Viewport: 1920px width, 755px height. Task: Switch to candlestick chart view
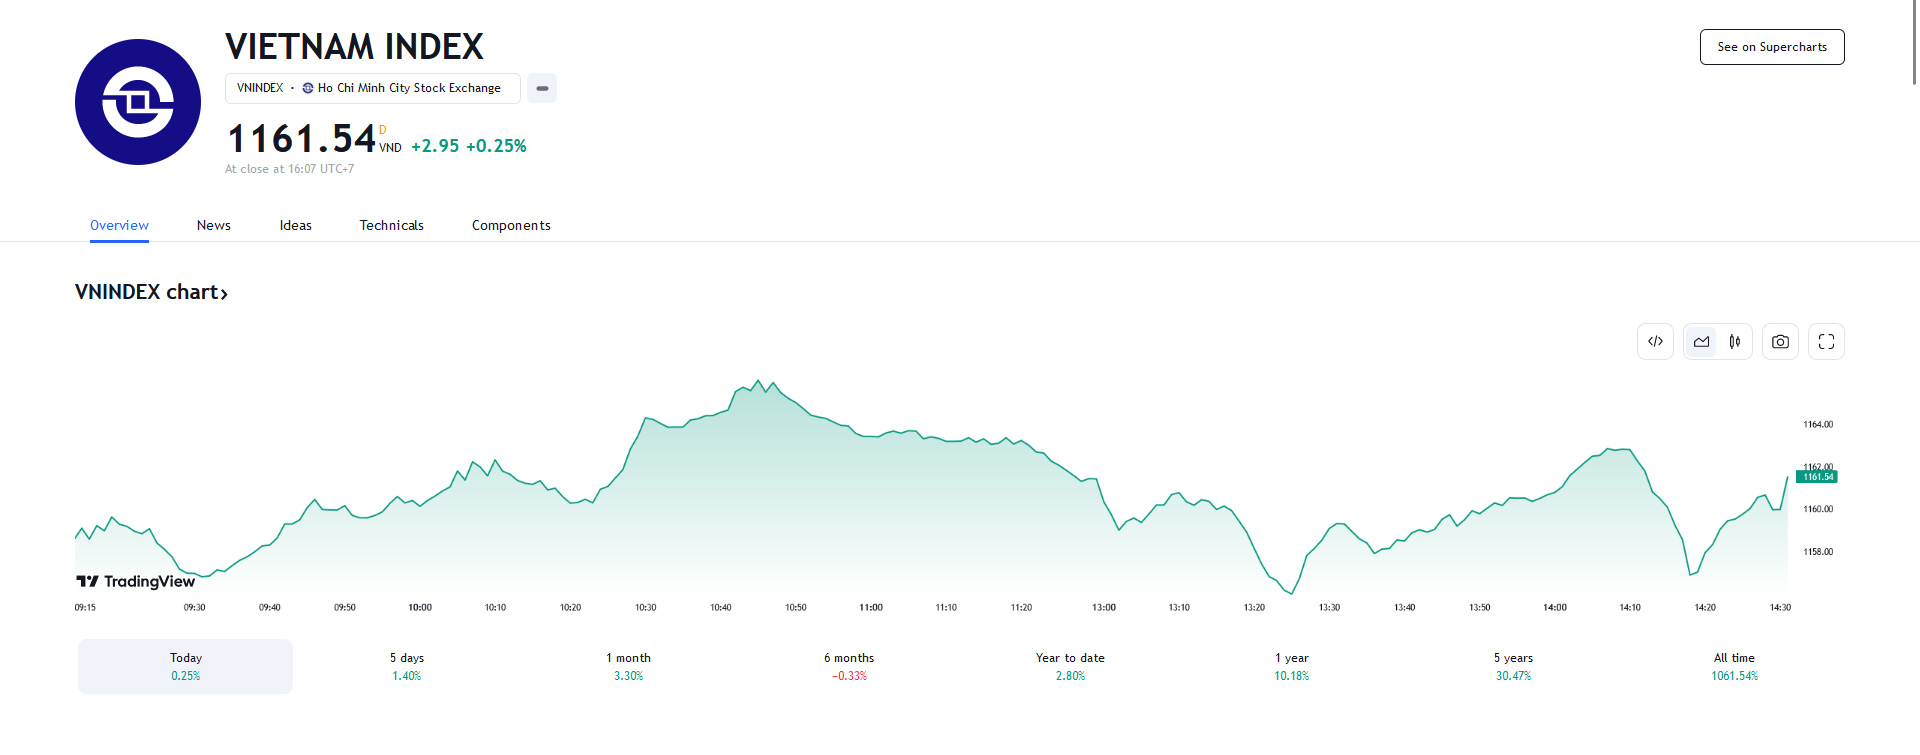pos(1735,342)
